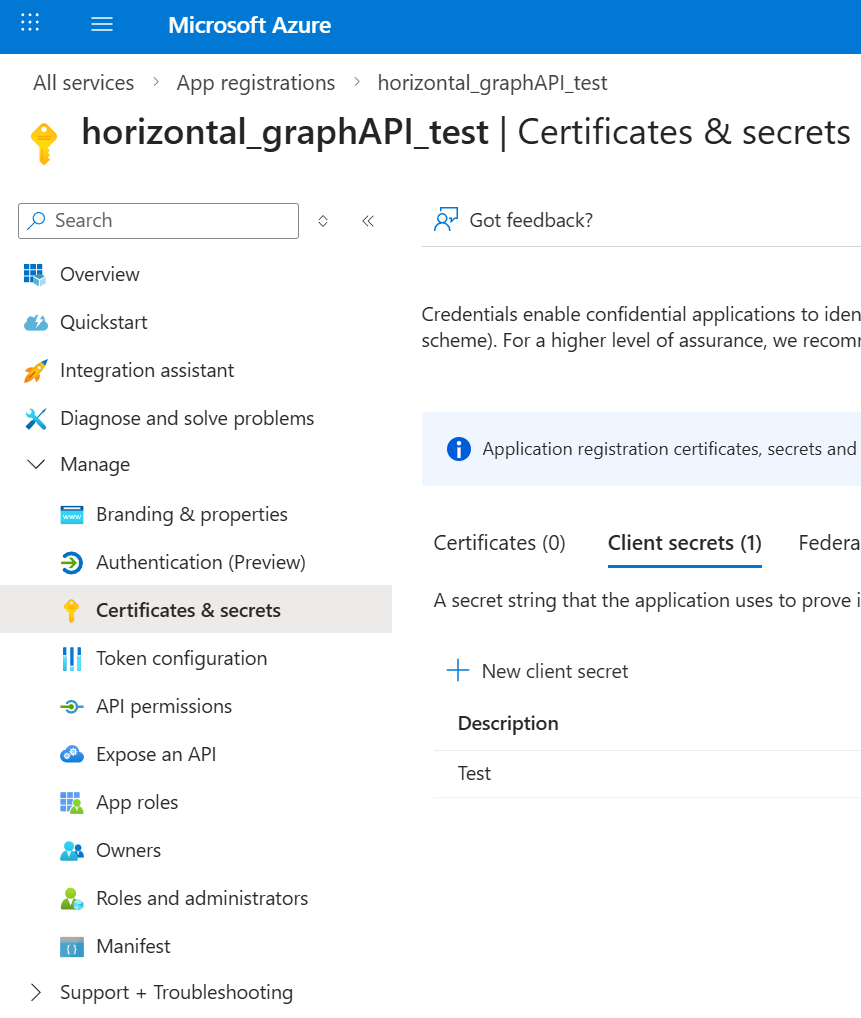
Task: Switch to the Certificates (0) tab
Action: 499,542
